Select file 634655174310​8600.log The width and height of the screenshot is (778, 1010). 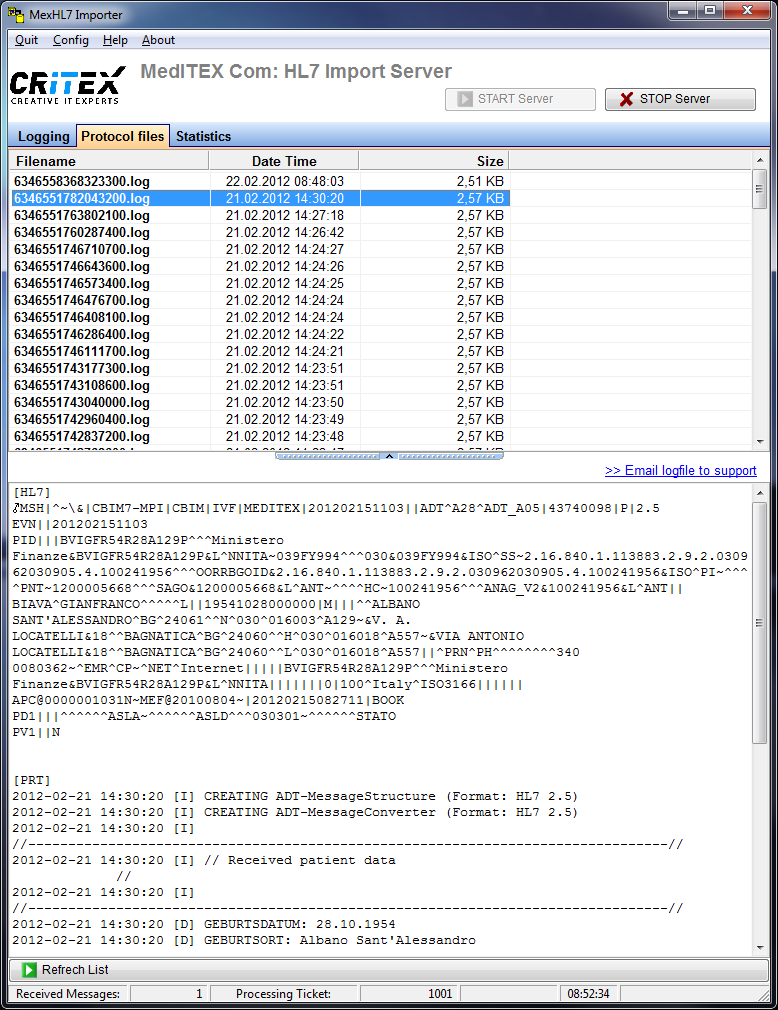coord(82,385)
